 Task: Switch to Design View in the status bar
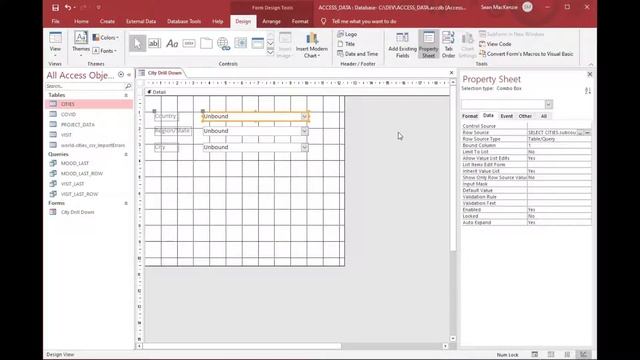click(583, 354)
